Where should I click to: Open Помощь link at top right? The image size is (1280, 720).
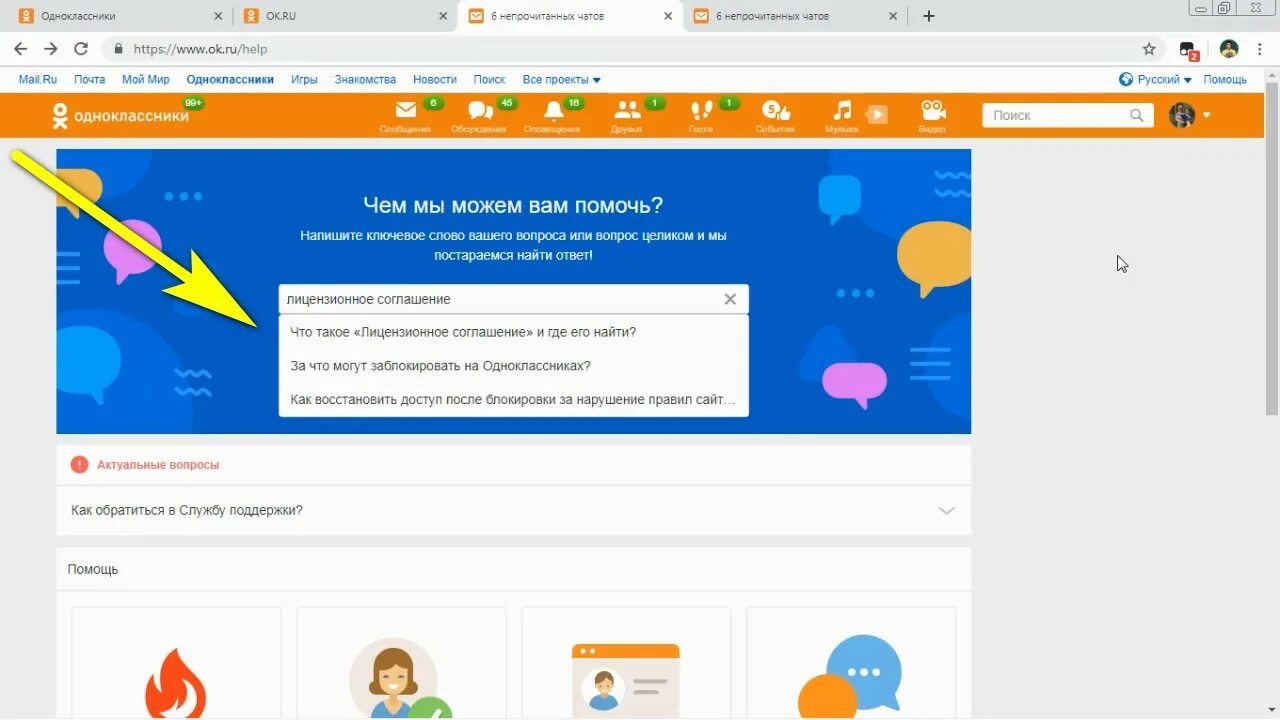tap(1225, 79)
